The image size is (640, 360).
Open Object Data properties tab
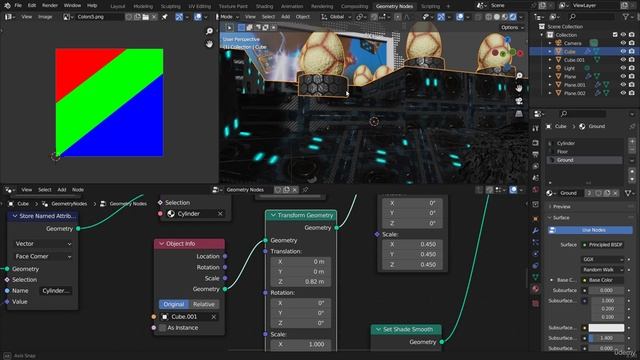coord(536,277)
